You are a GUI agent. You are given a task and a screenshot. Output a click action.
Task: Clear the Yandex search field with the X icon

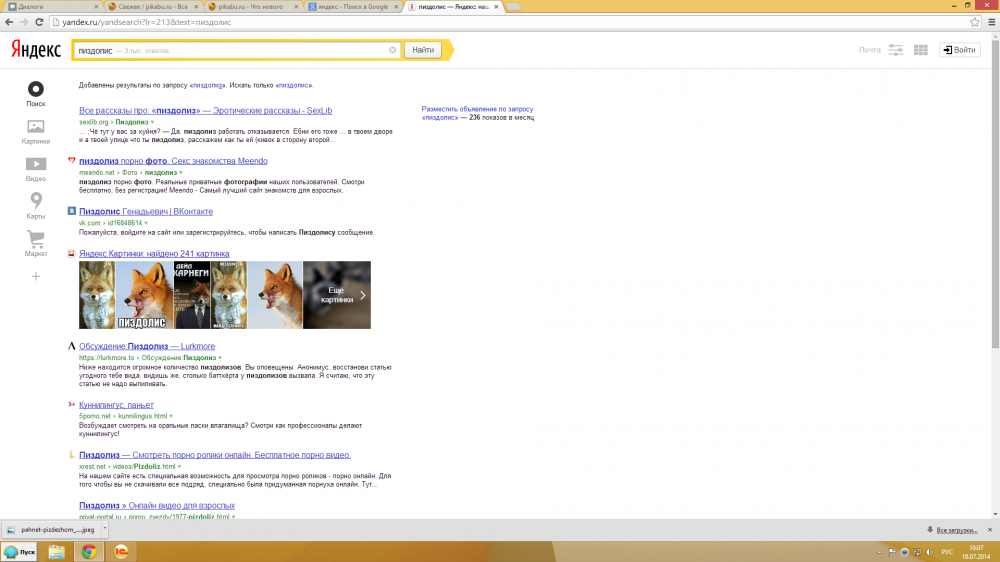tap(392, 50)
